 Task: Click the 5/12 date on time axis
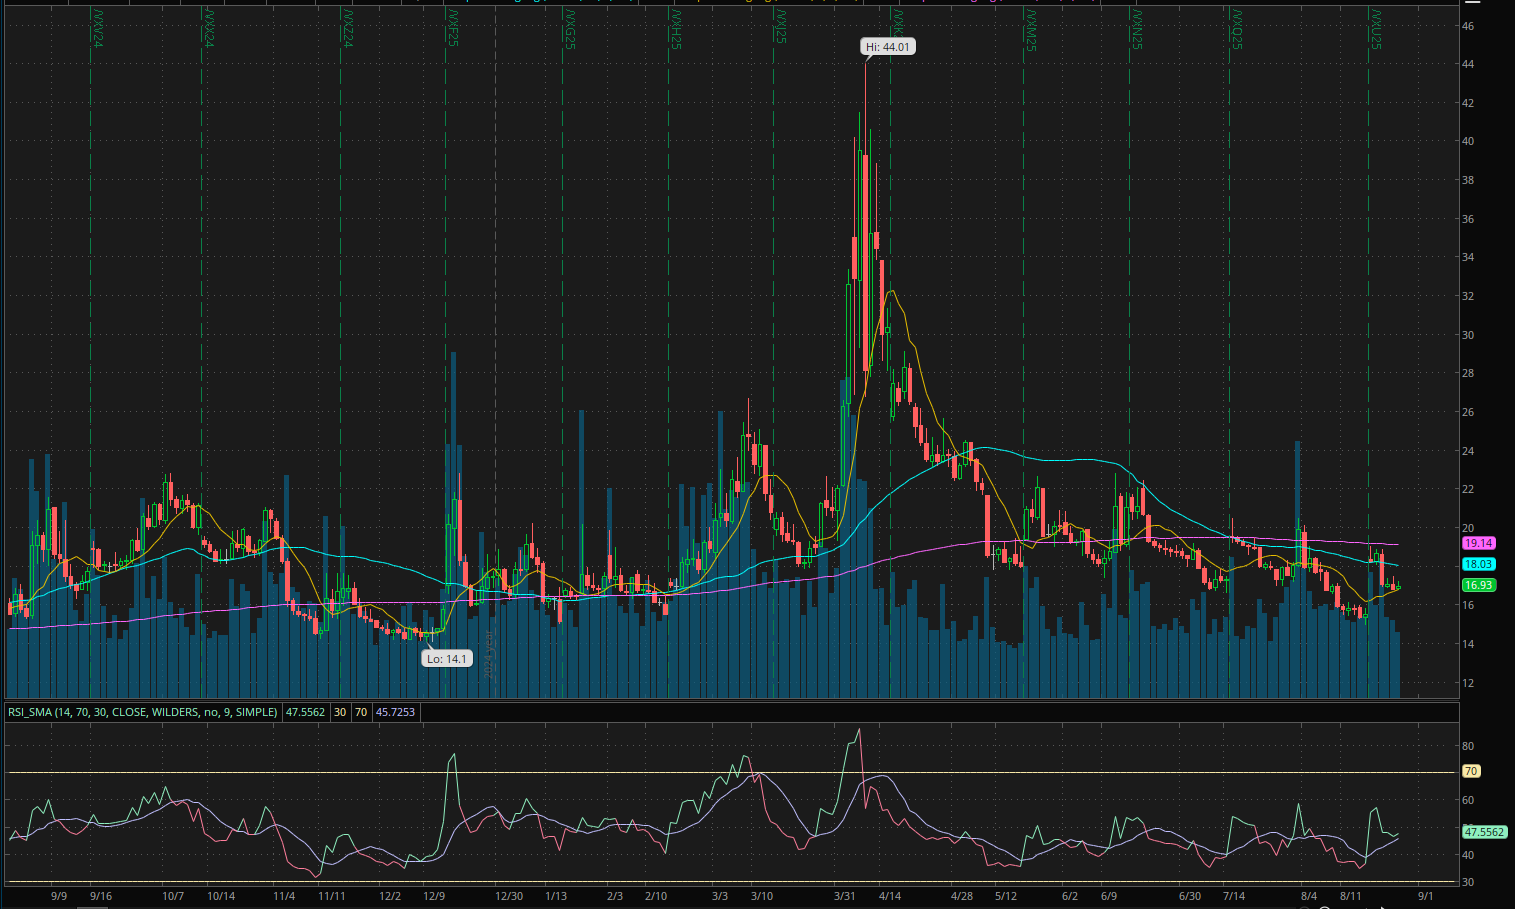click(1006, 896)
